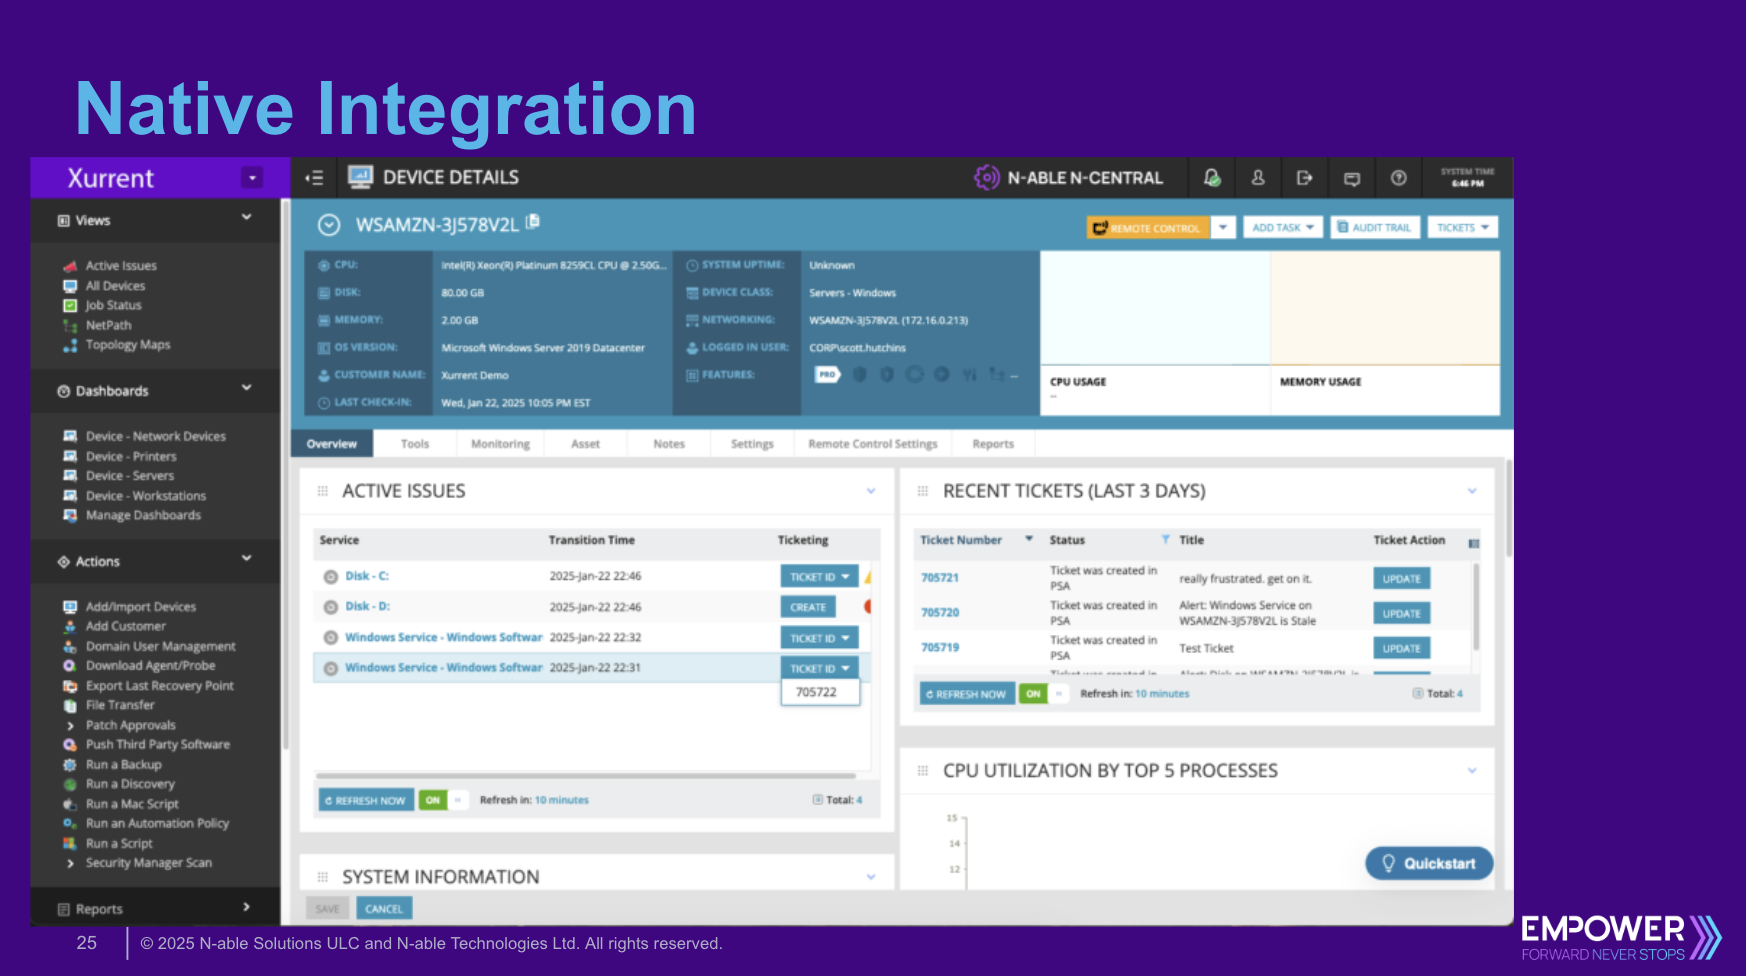Toggle Active Issues auto refresh ON switch
This screenshot has width=1746, height=976.
tap(443, 800)
